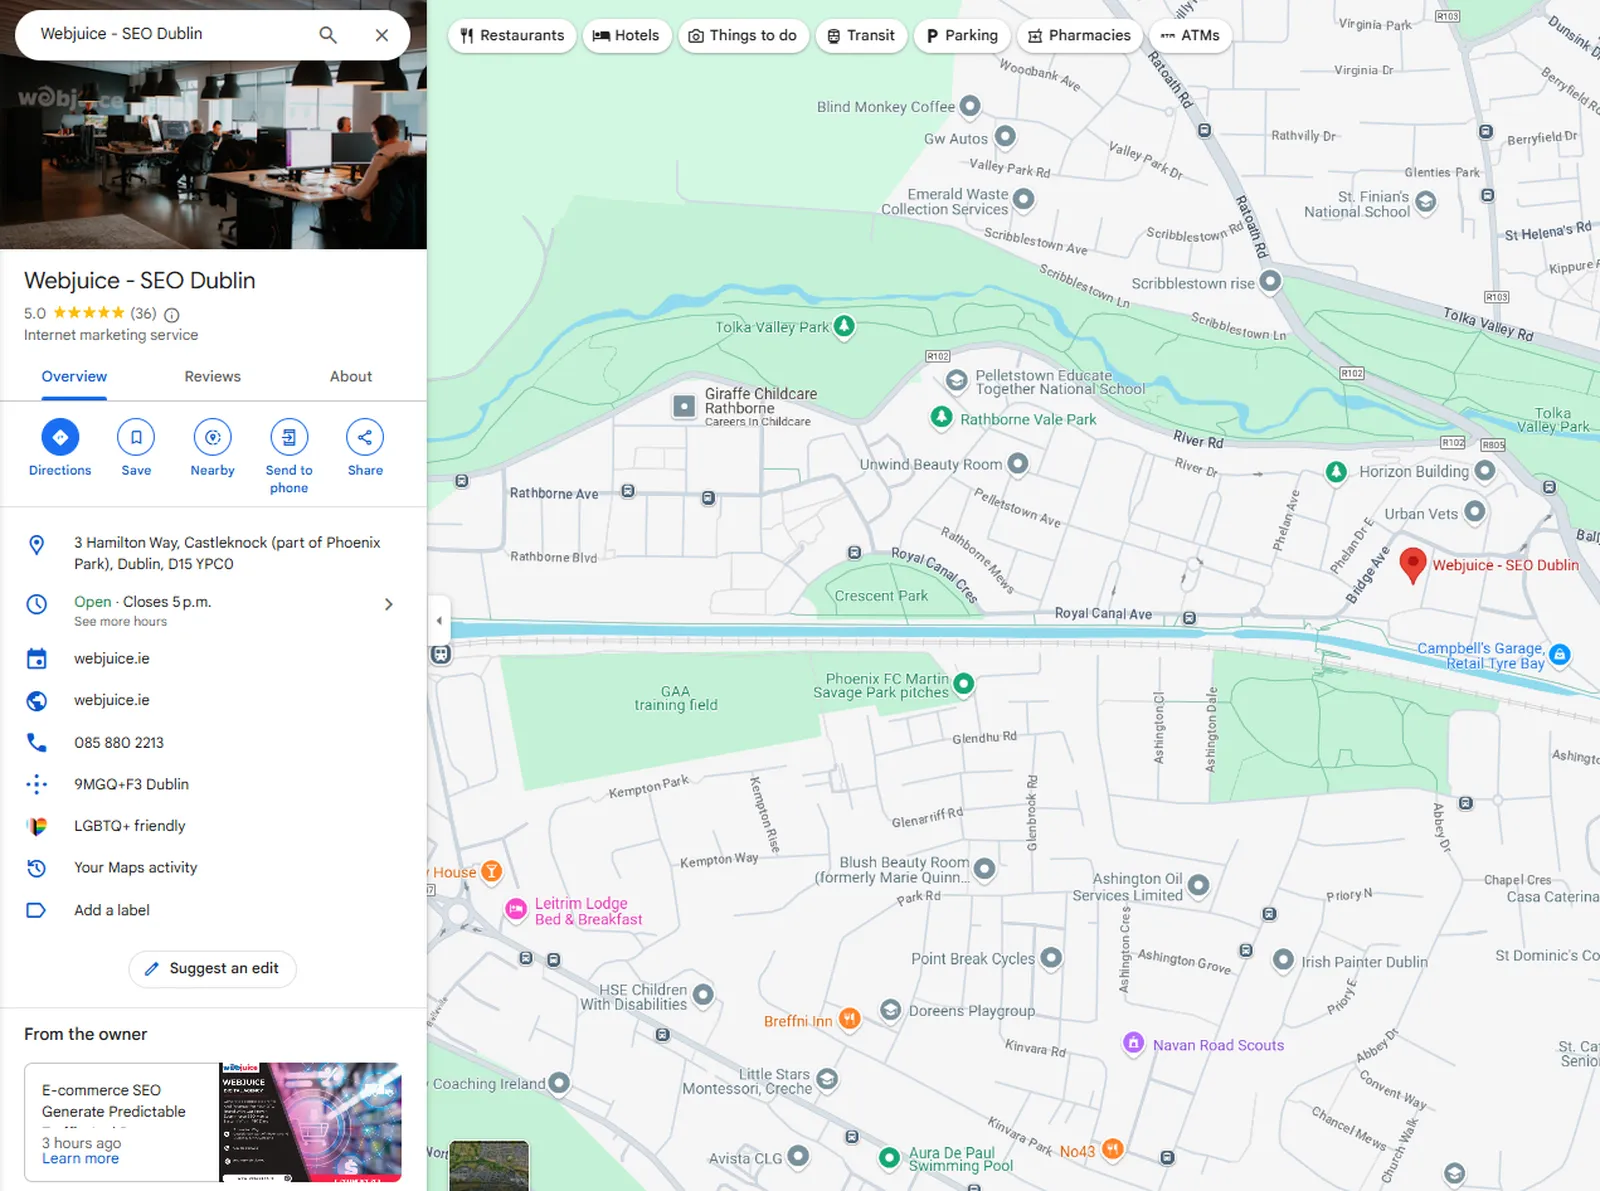Click Little Stars Montessori marker
The height and width of the screenshot is (1191, 1600).
tap(827, 1078)
